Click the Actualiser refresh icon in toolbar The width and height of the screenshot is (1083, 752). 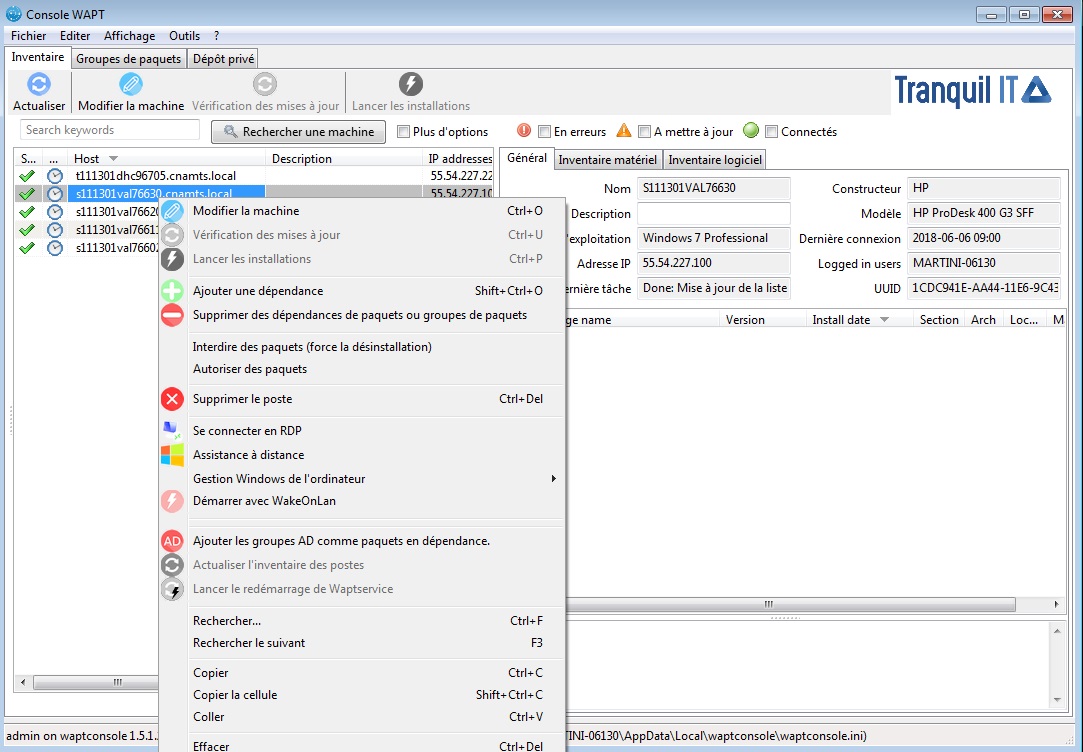coord(38,85)
